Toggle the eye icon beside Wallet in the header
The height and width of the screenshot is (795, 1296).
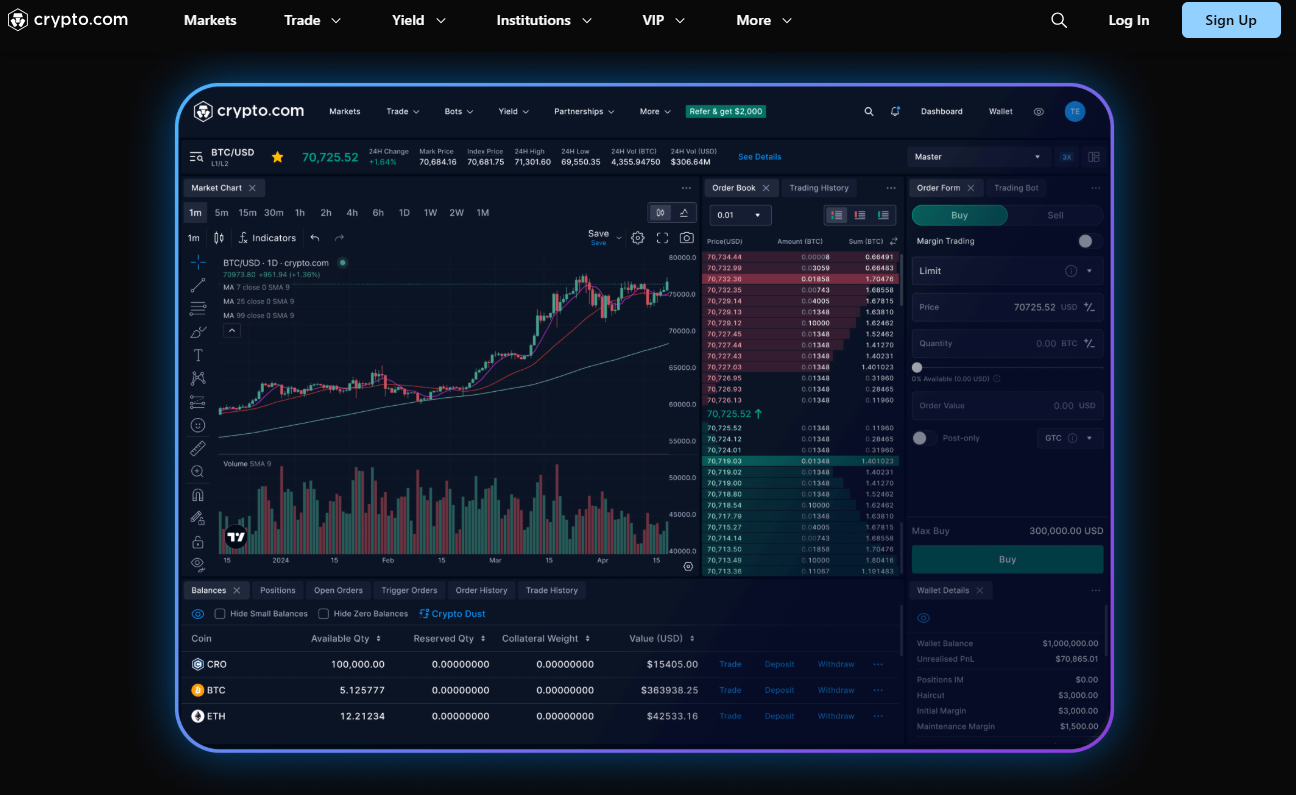(x=1039, y=111)
